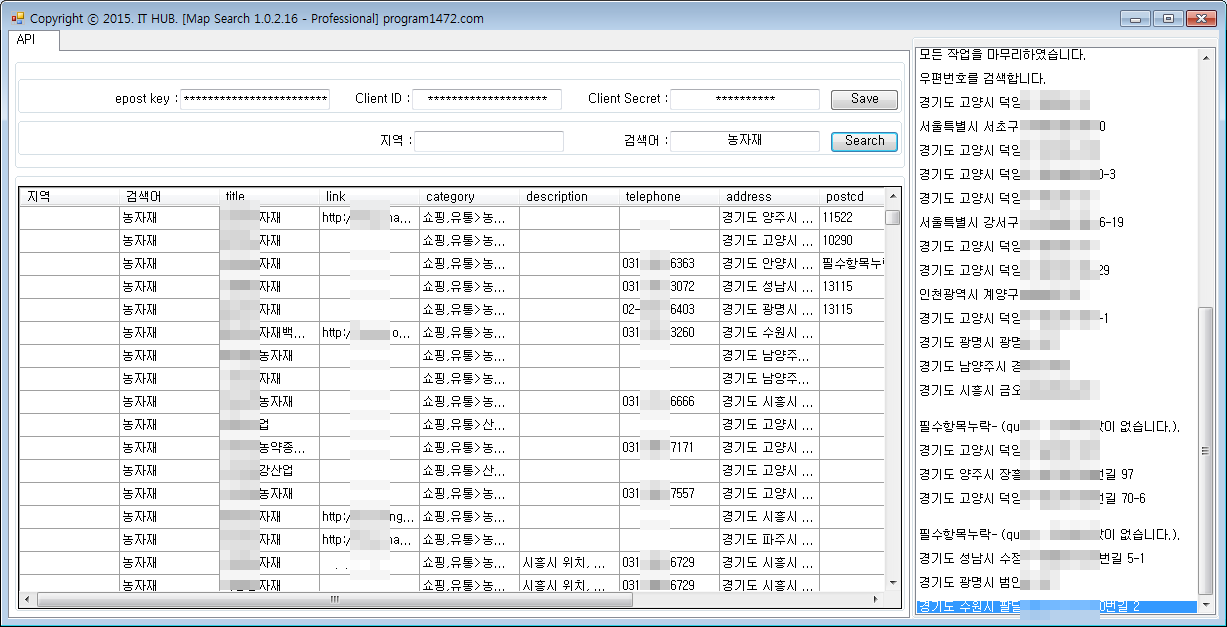1227x627 pixels.
Task: Click the Search button
Action: pos(864,141)
